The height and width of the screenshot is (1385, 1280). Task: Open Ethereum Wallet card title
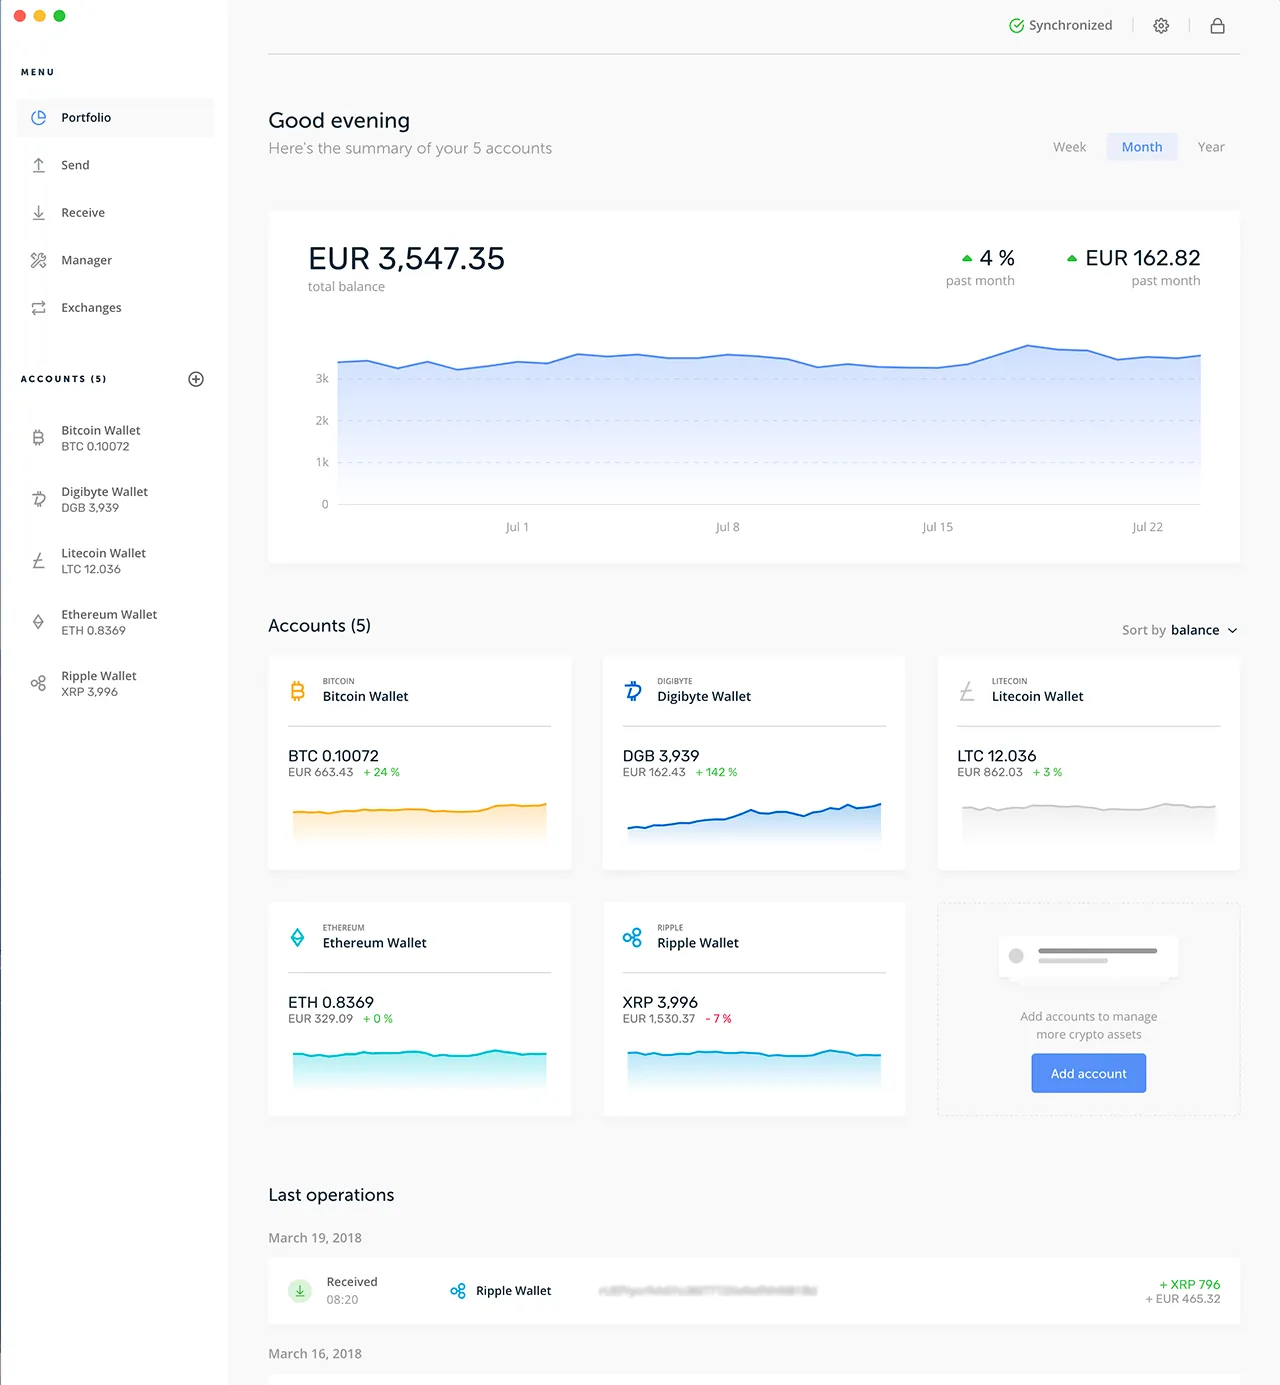pos(374,943)
